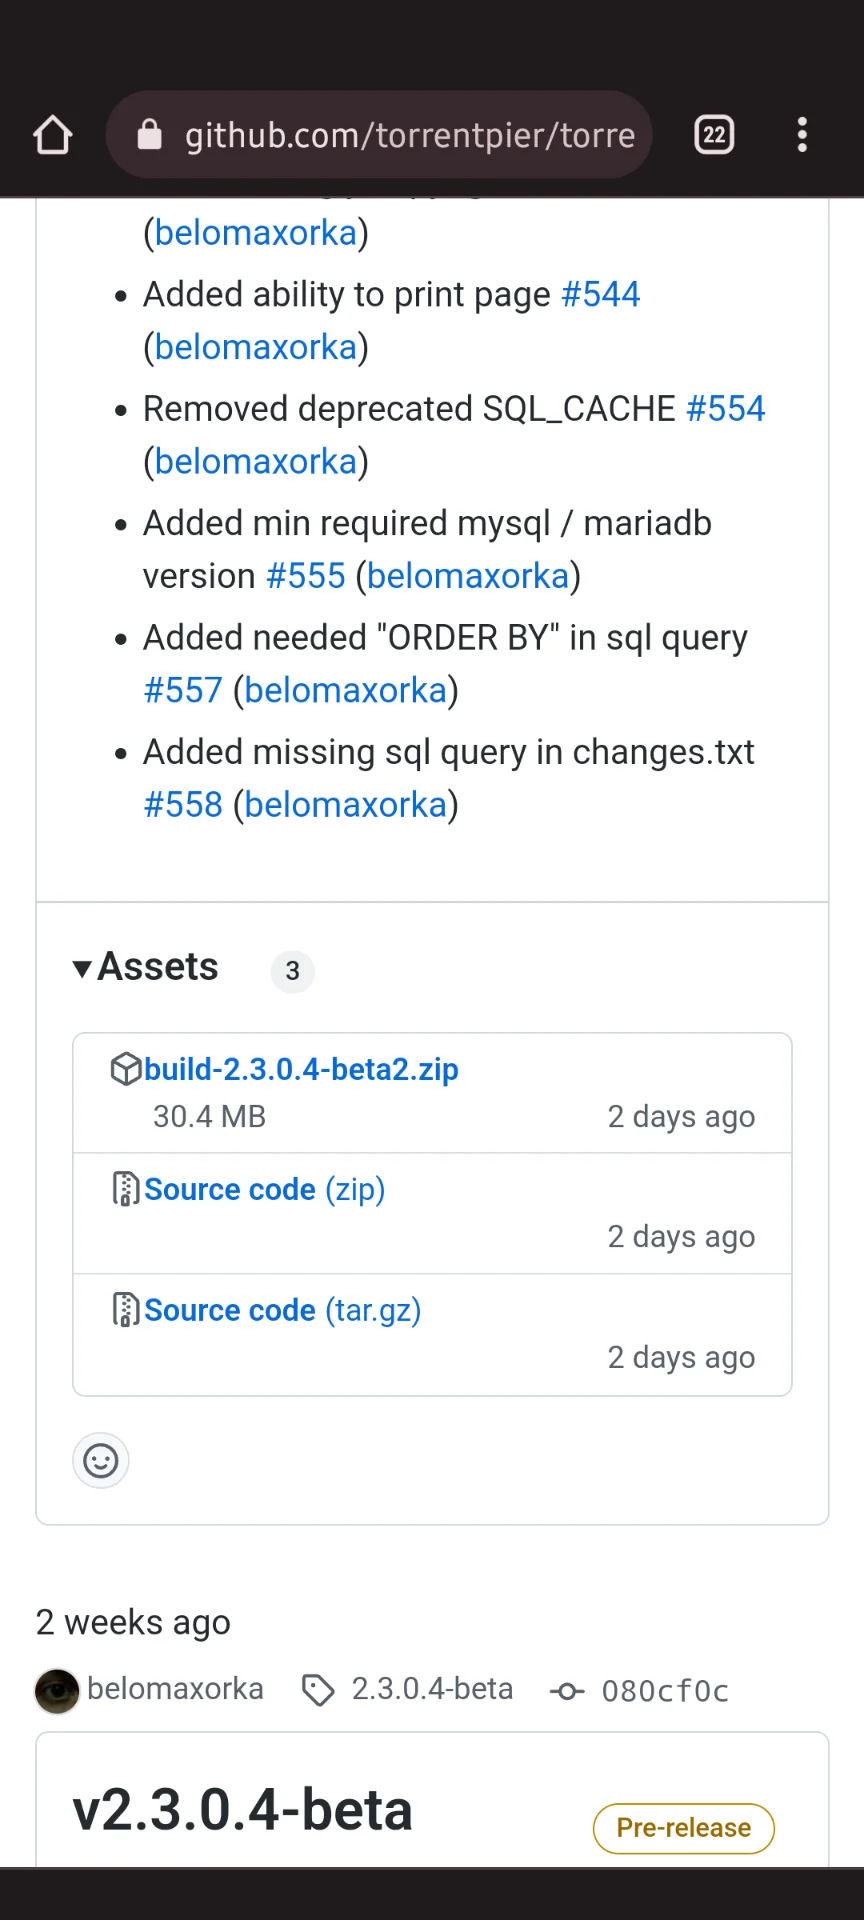
Task: Open the browser three-dot menu
Action: click(x=802, y=135)
